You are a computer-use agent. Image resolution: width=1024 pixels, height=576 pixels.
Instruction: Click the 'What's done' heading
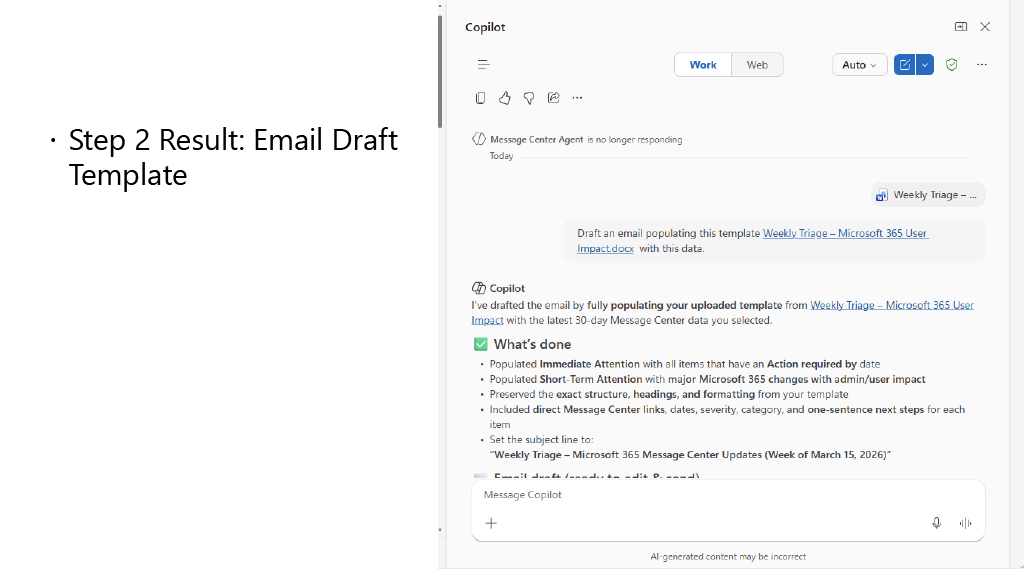tap(532, 344)
